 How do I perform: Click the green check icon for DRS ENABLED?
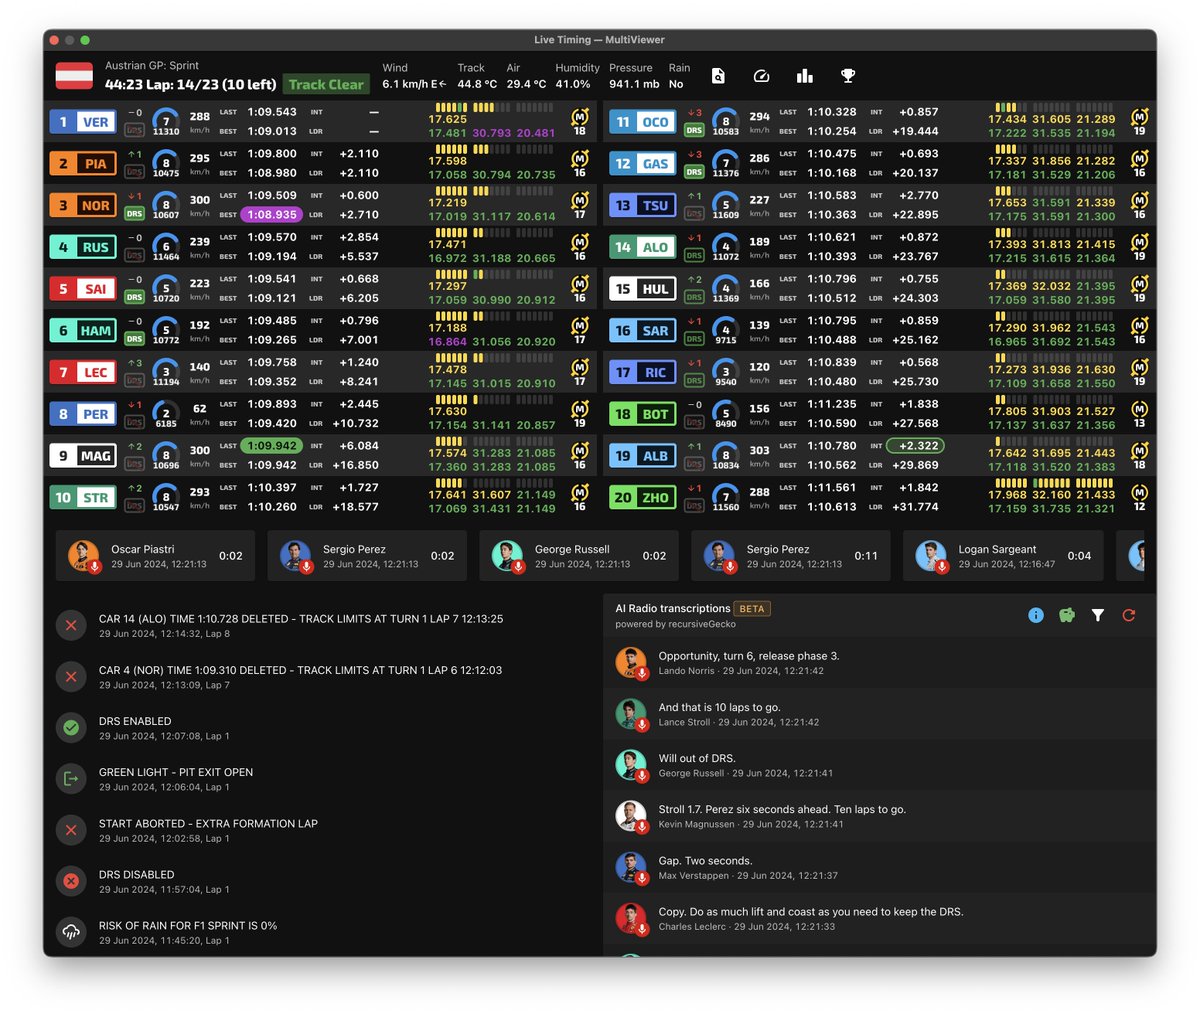pos(71,728)
